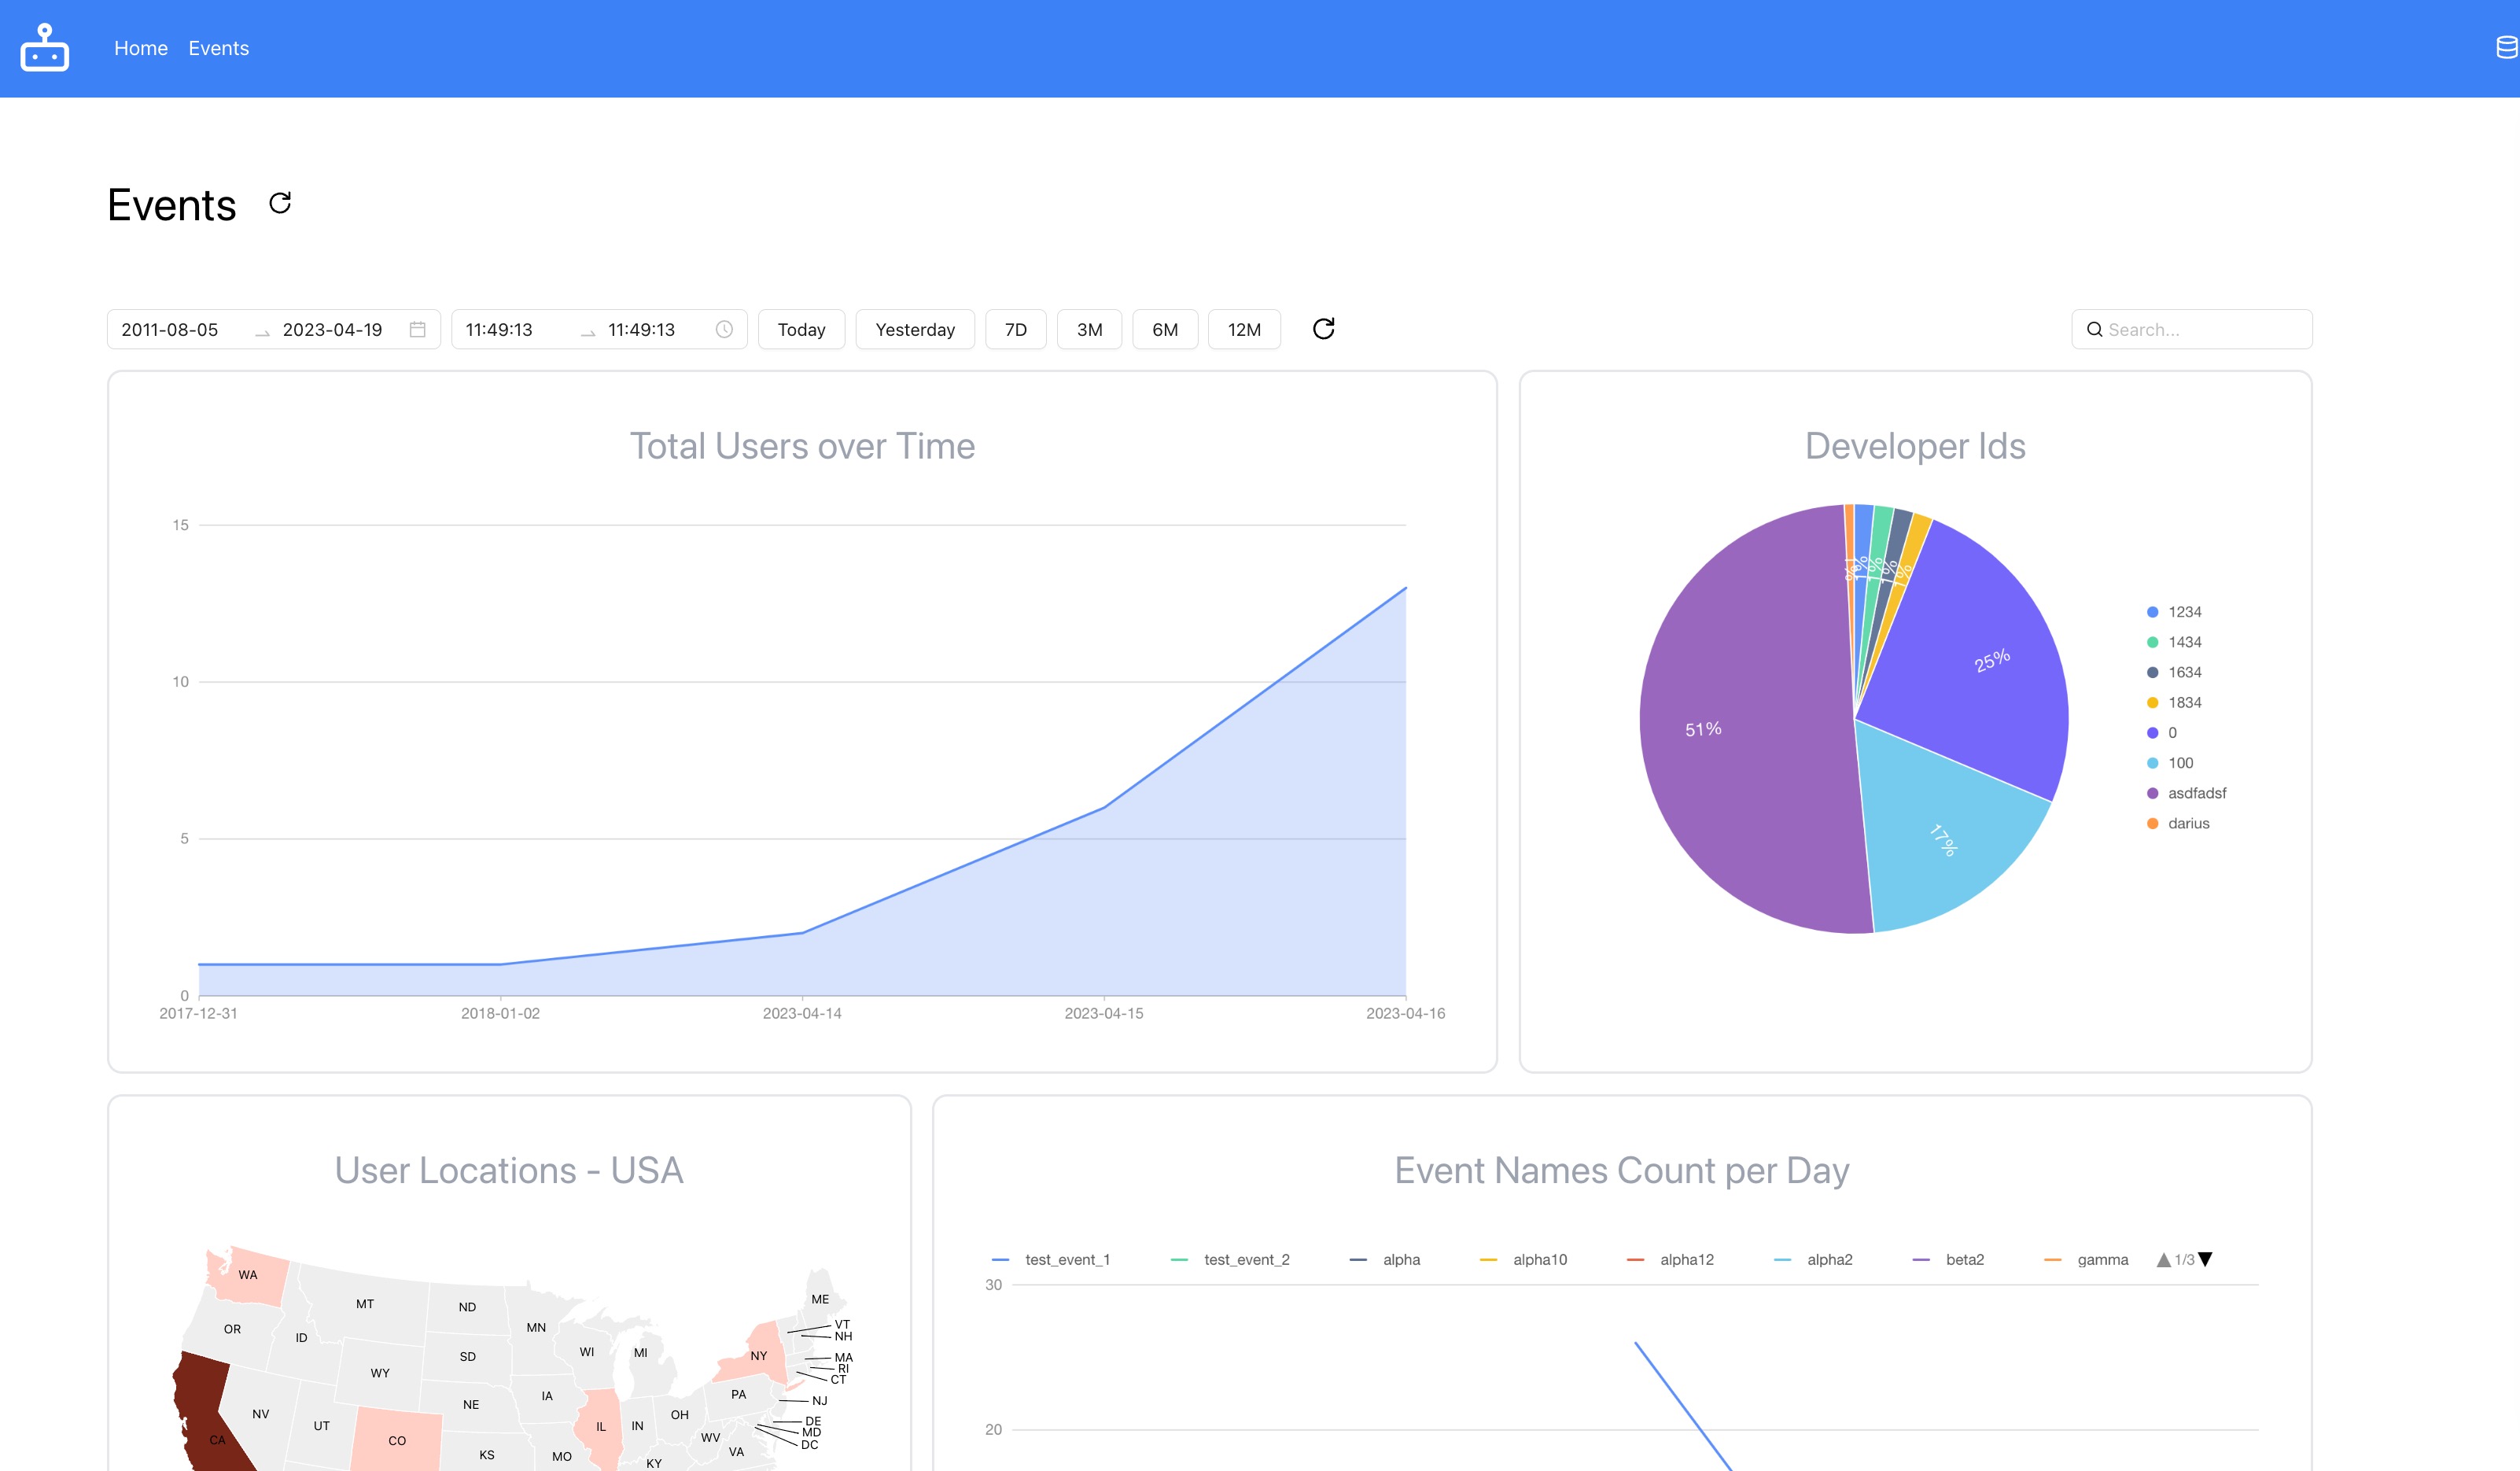Open the calendar icon in date range
Viewport: 2520px width, 1471px height.
point(418,329)
